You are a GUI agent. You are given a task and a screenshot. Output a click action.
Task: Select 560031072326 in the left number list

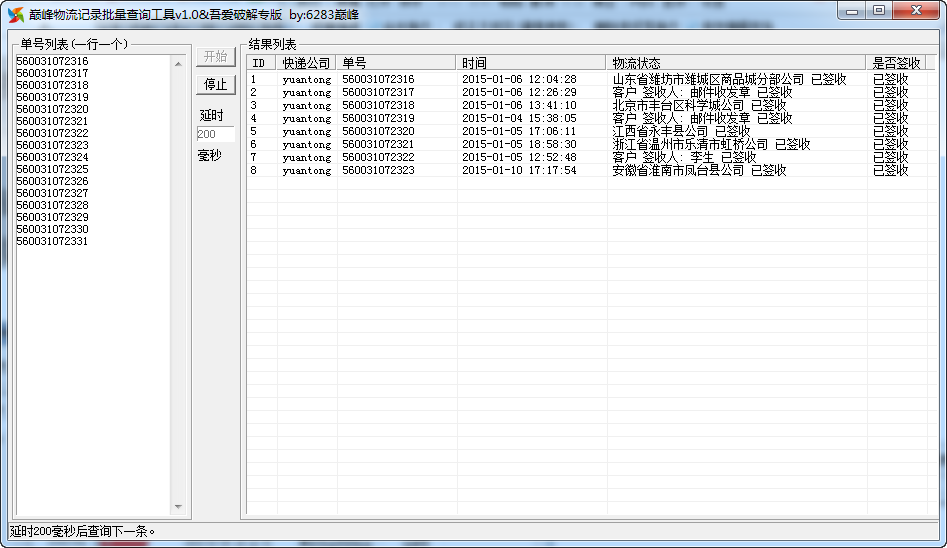[x=53, y=181]
